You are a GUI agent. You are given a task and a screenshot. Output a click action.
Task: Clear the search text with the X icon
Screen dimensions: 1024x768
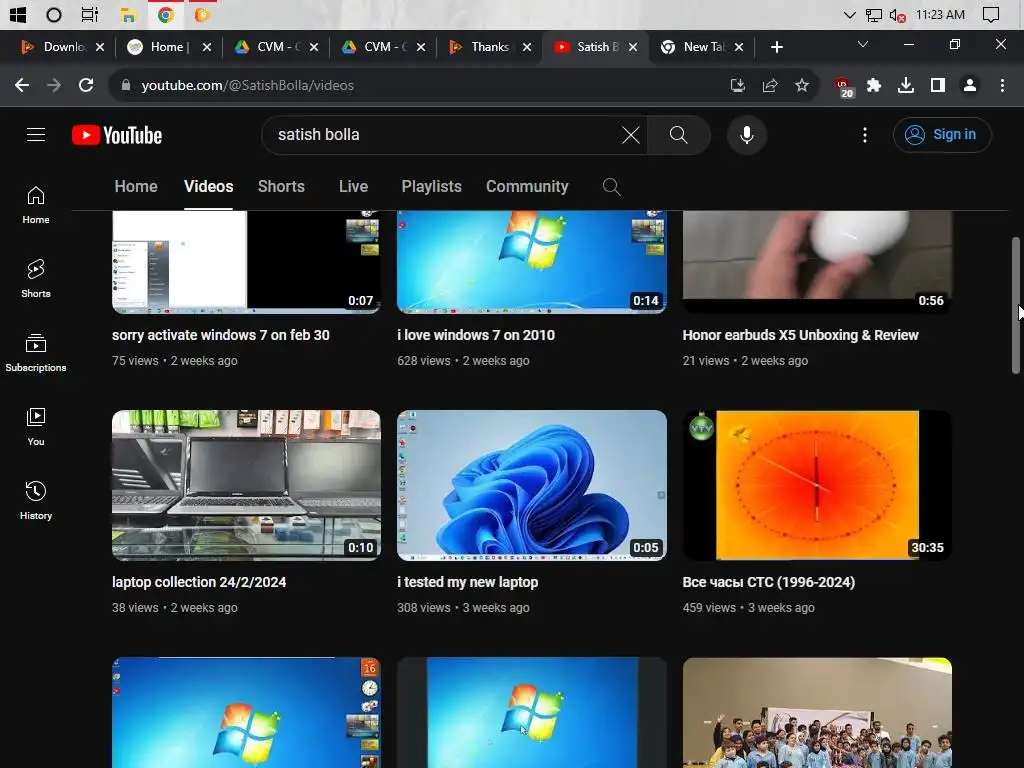(631, 135)
